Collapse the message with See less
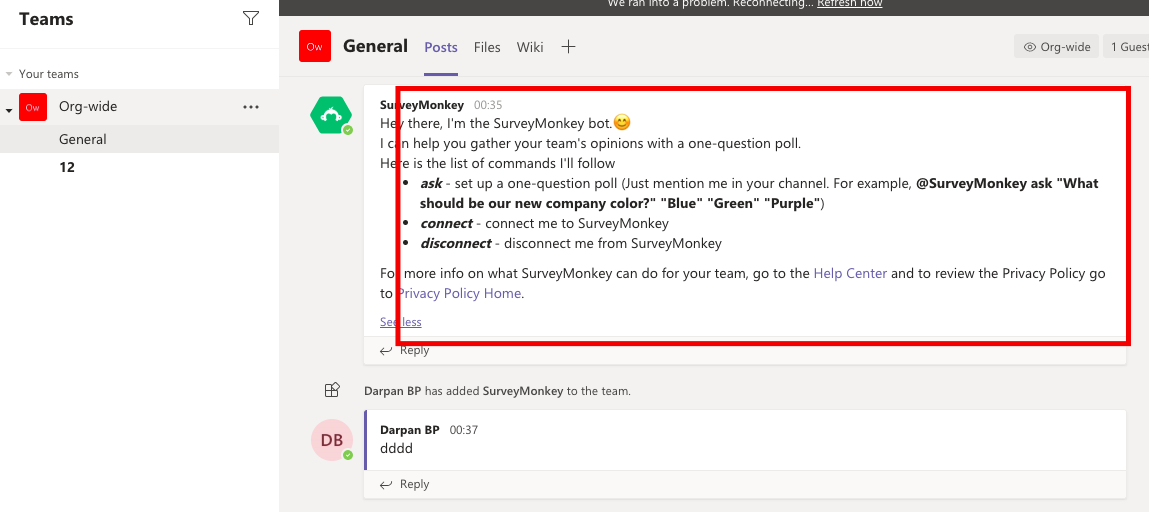 coord(400,322)
